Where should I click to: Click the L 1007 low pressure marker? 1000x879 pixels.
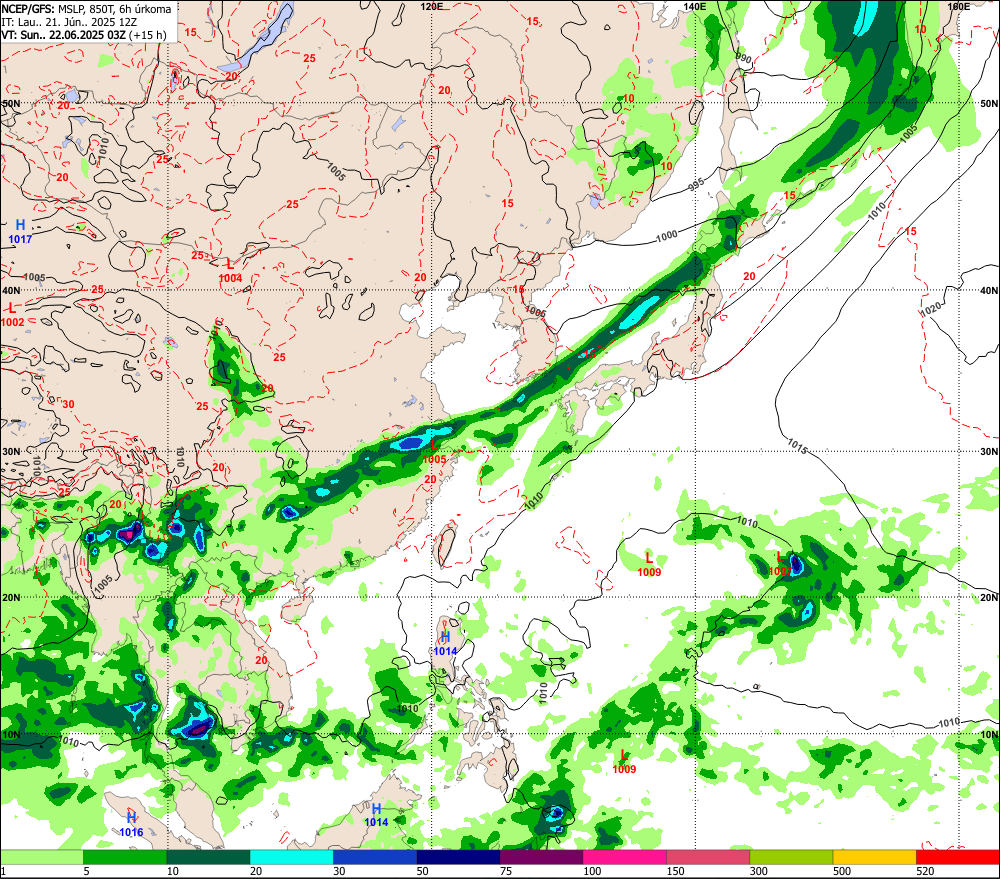click(780, 564)
